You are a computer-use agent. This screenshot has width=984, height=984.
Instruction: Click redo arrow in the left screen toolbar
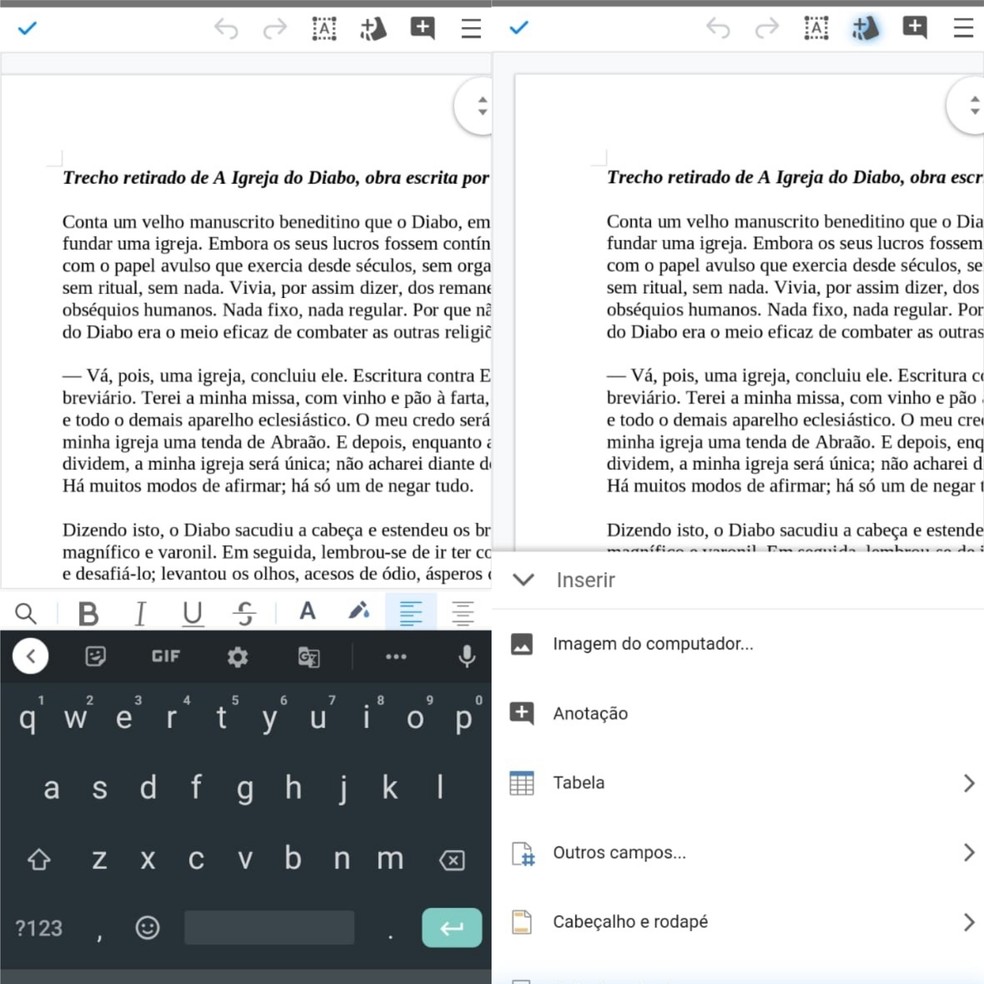(275, 28)
